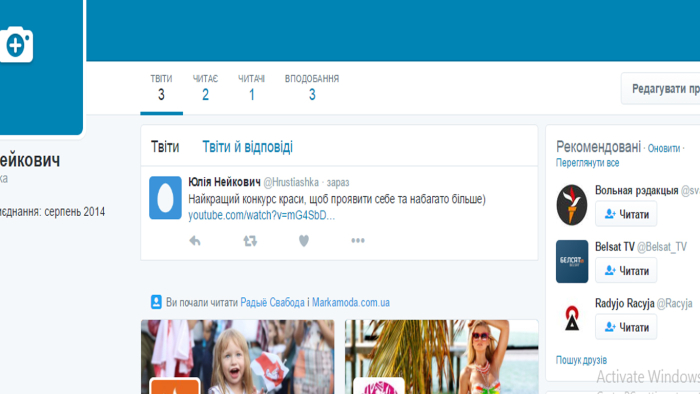Follow Вольная рэдакцыя with Читати button
700x394 pixels.
(626, 214)
